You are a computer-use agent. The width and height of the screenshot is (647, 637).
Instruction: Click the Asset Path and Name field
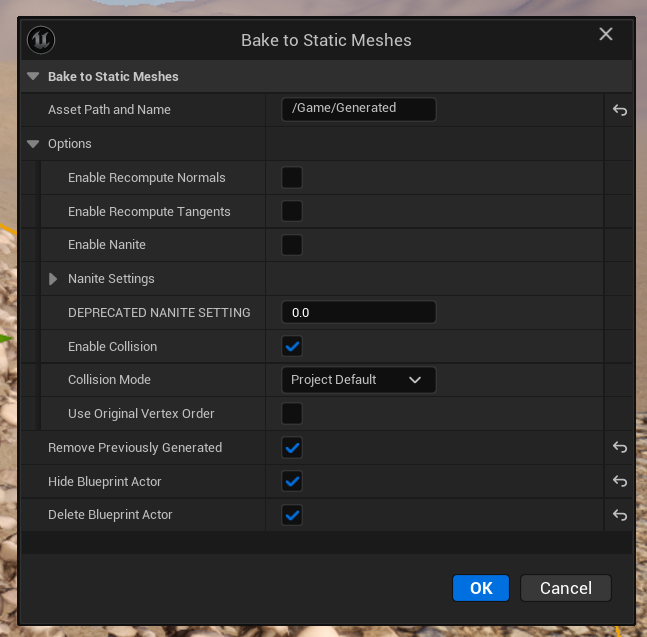(x=358, y=109)
